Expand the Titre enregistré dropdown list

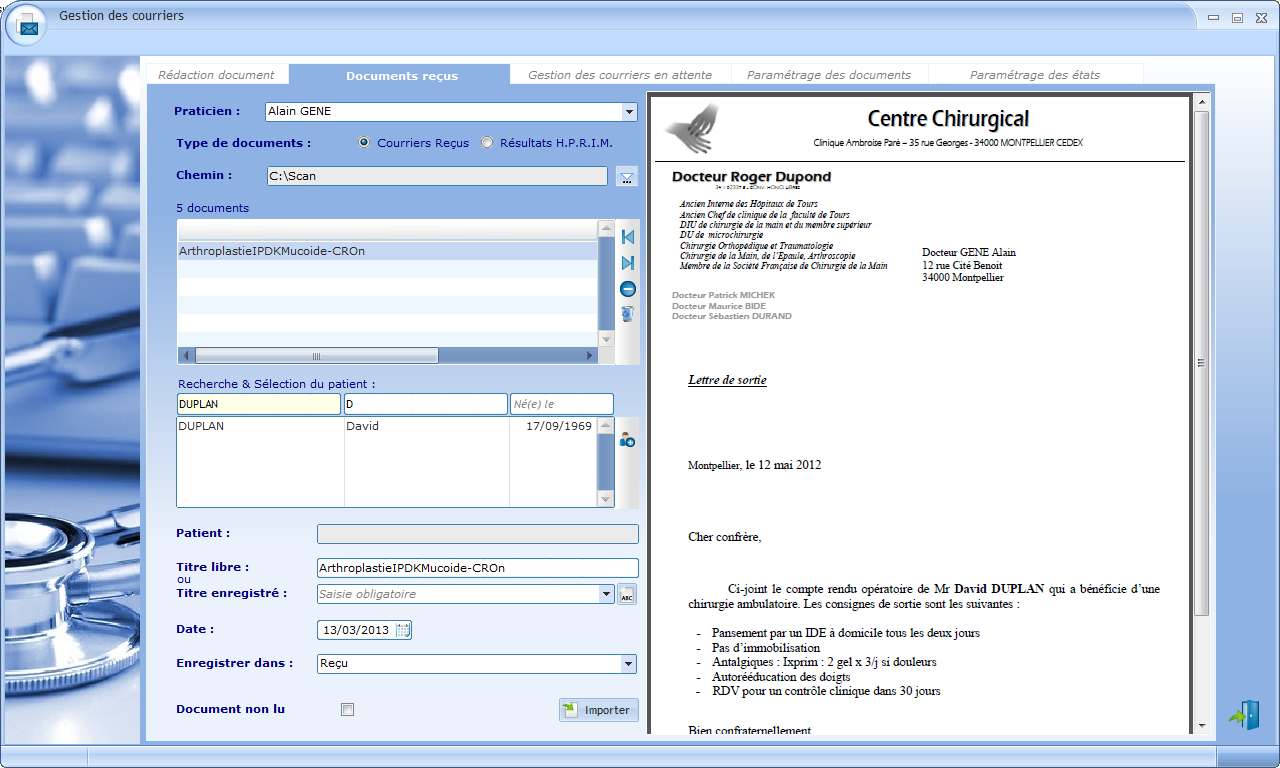pos(606,594)
